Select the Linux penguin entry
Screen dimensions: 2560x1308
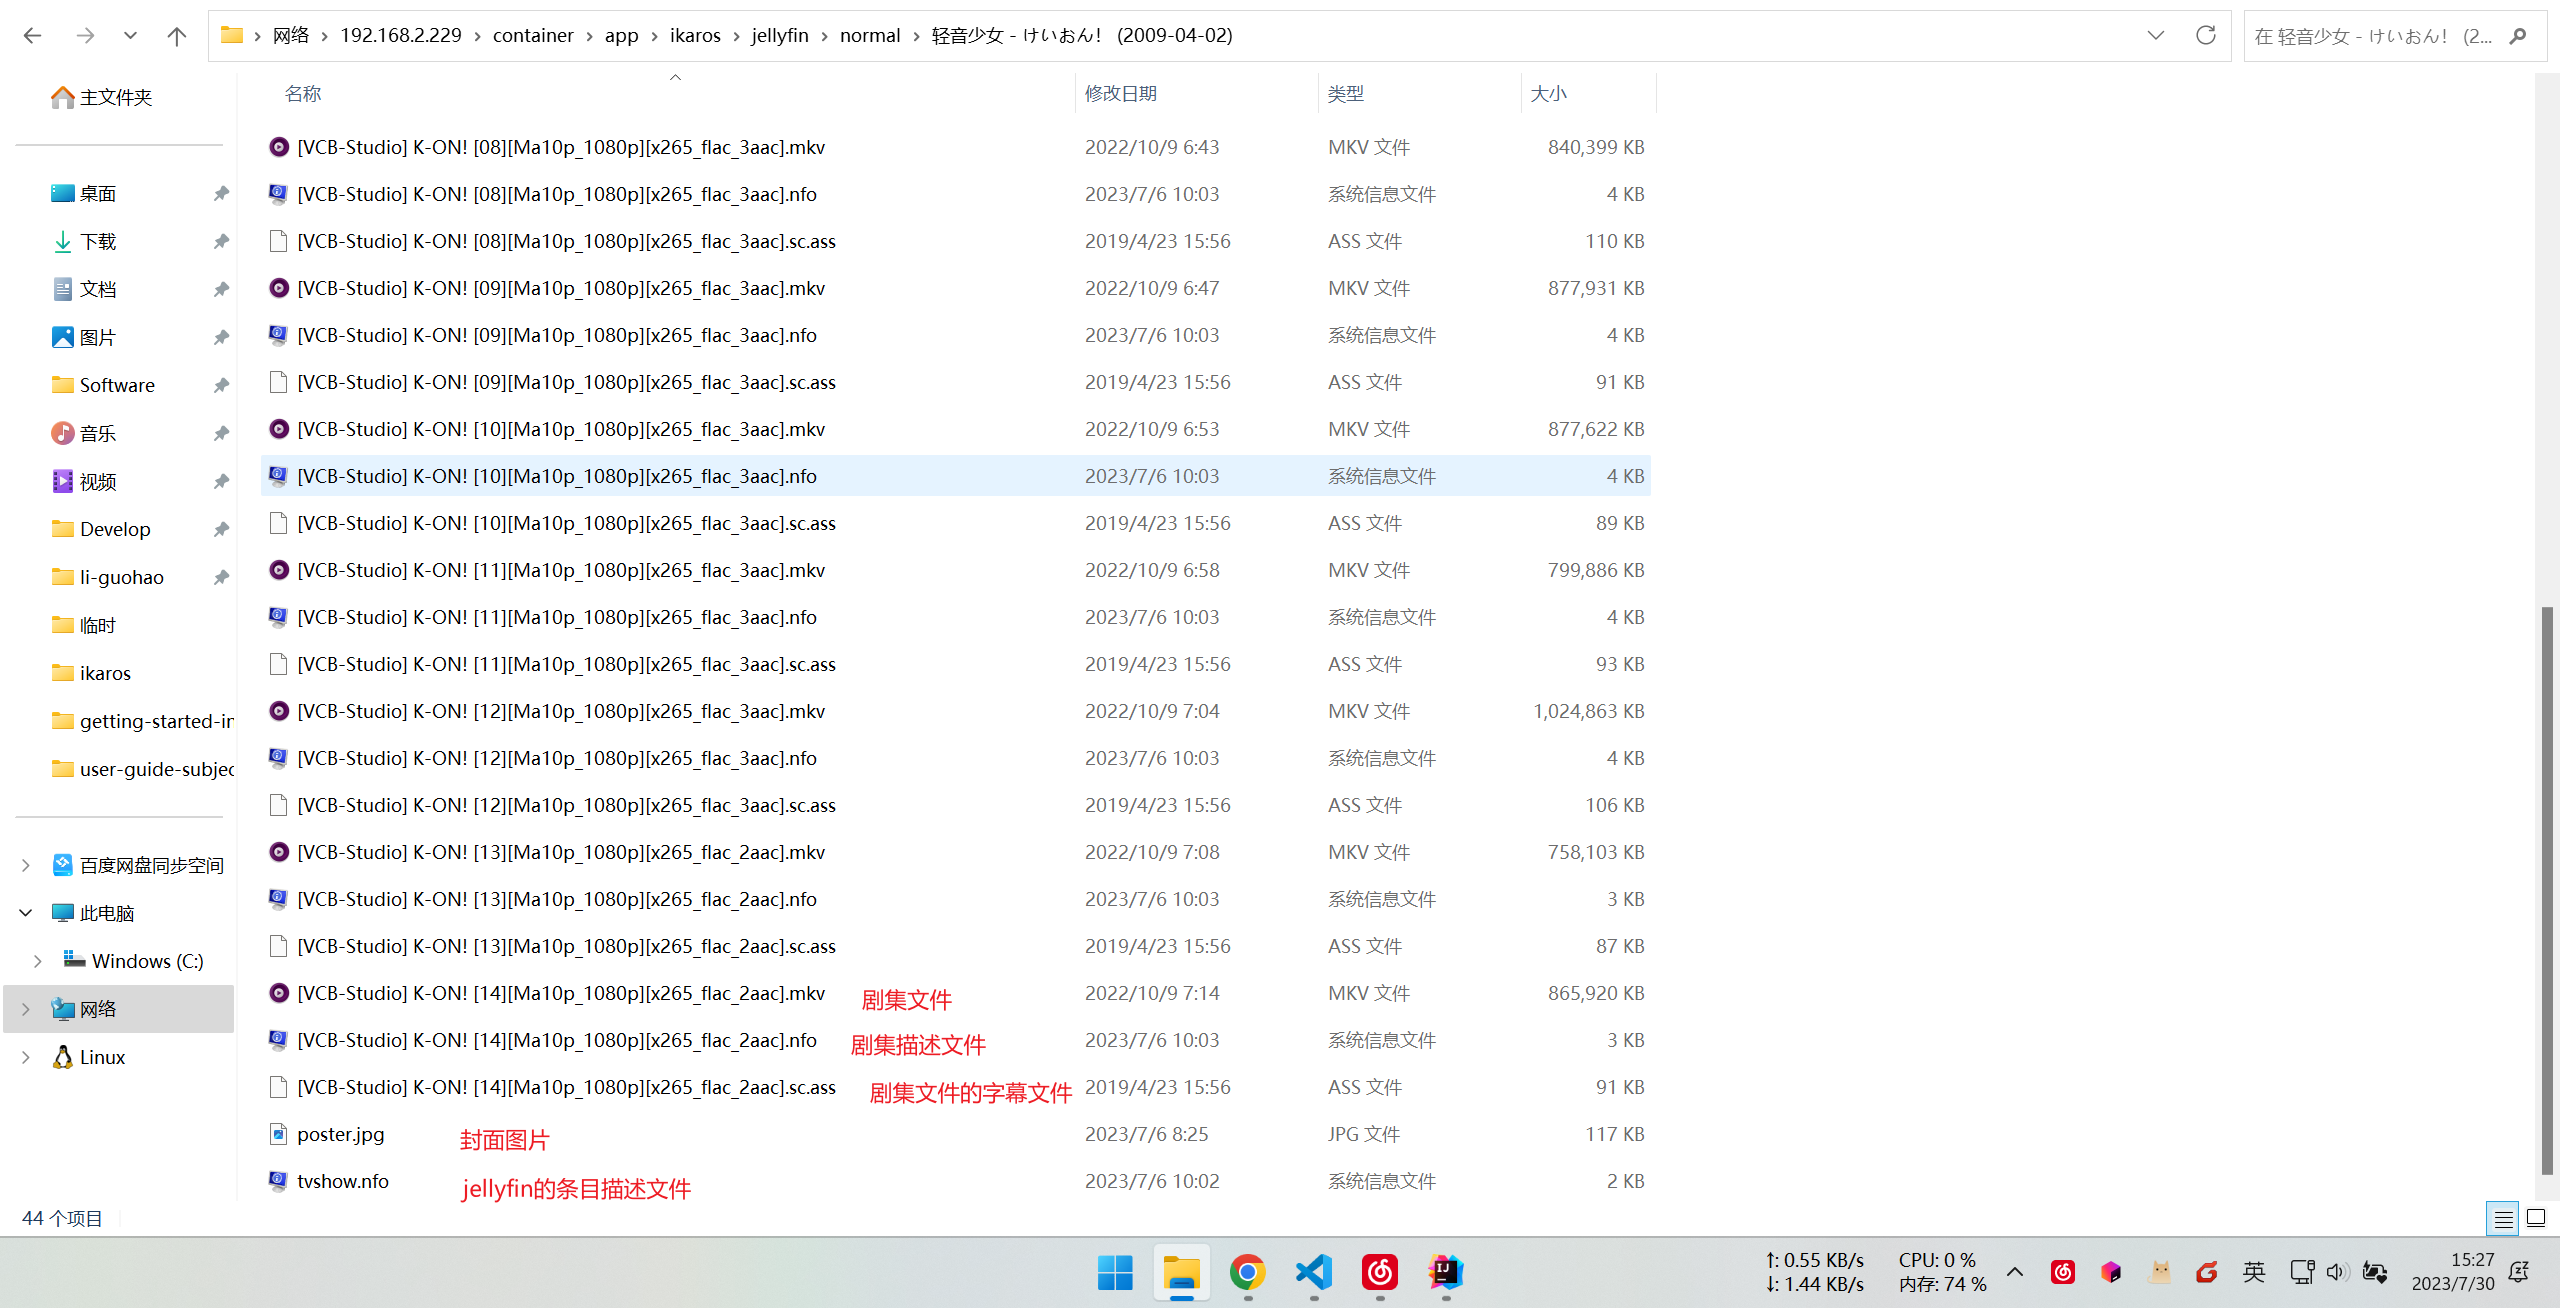(x=89, y=1057)
